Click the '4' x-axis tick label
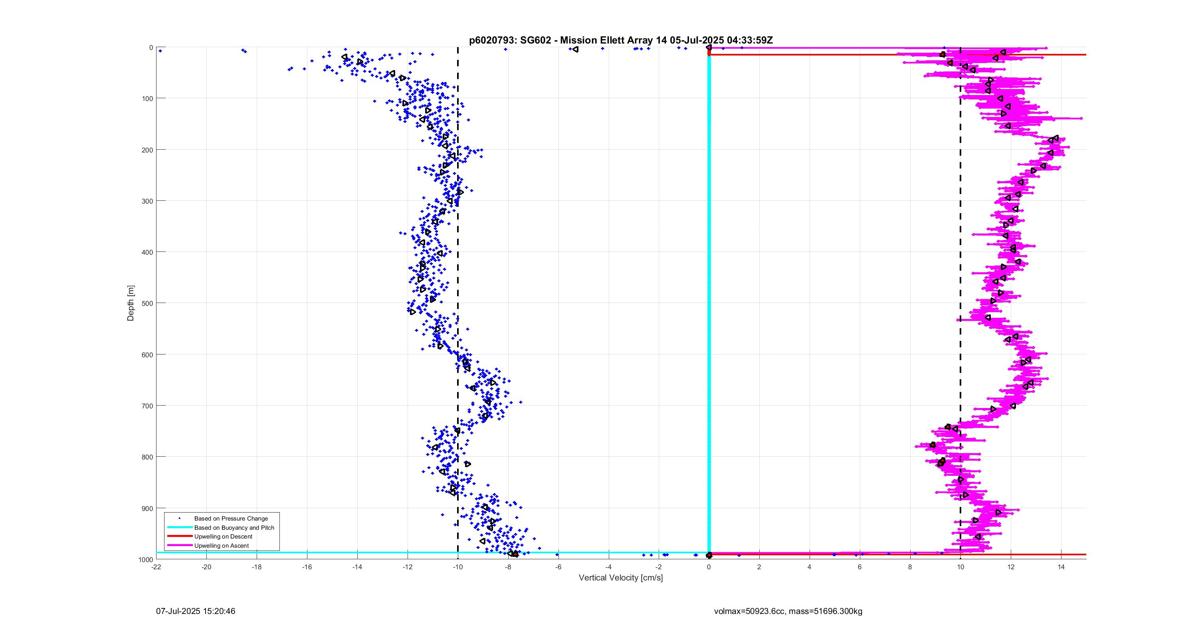This screenshot has height=628, width=1200. (x=810, y=567)
